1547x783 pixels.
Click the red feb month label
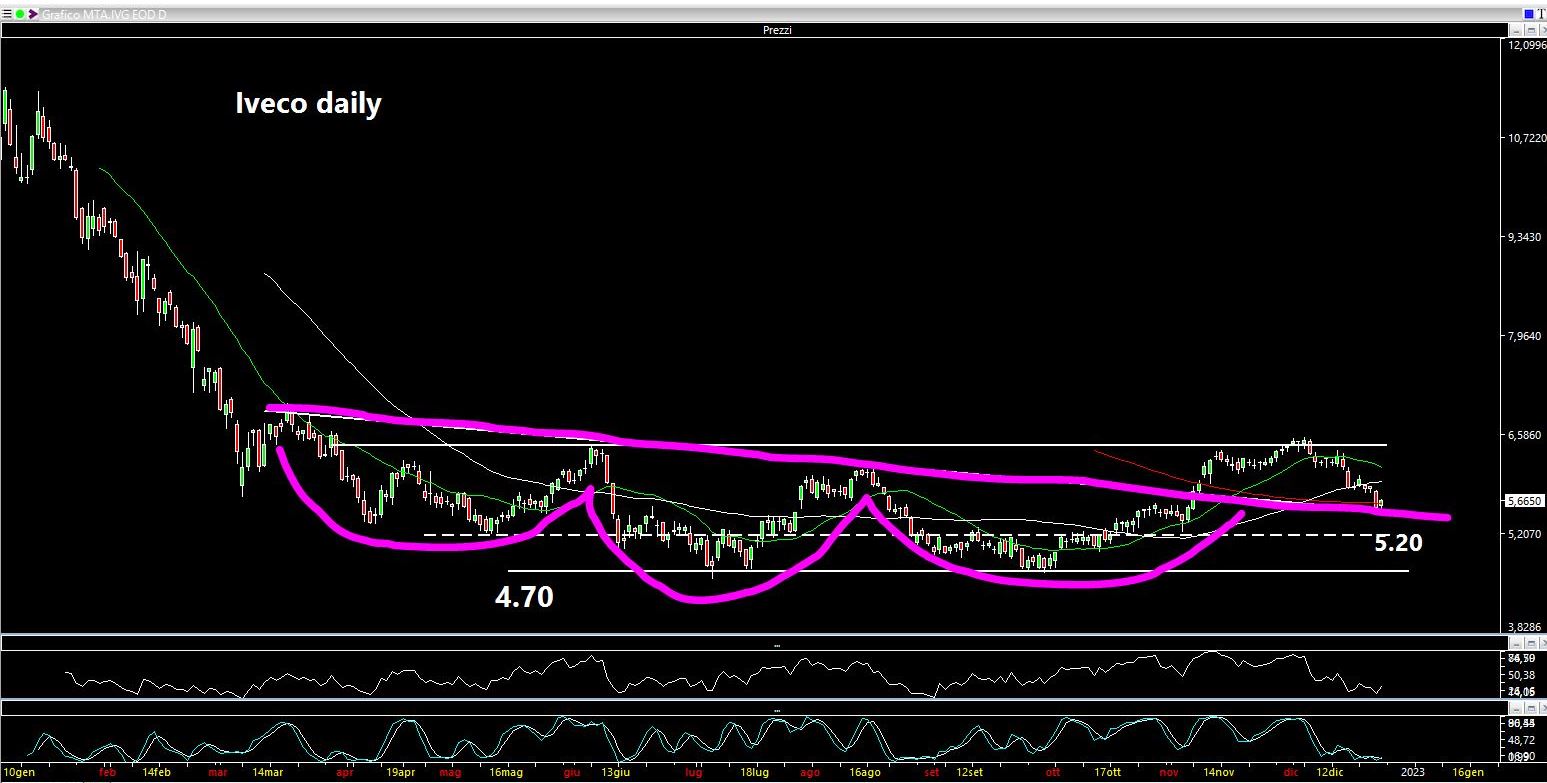point(108,773)
